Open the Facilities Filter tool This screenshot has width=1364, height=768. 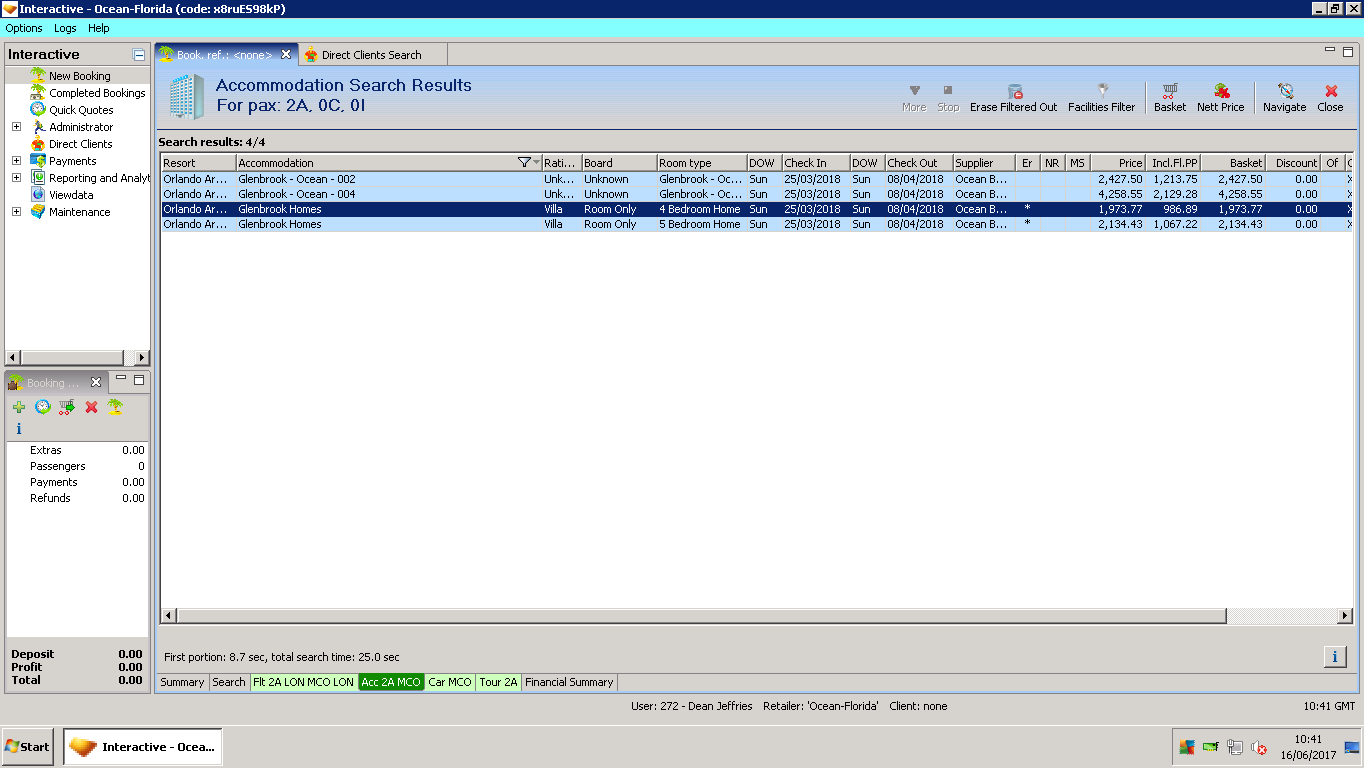(1102, 98)
